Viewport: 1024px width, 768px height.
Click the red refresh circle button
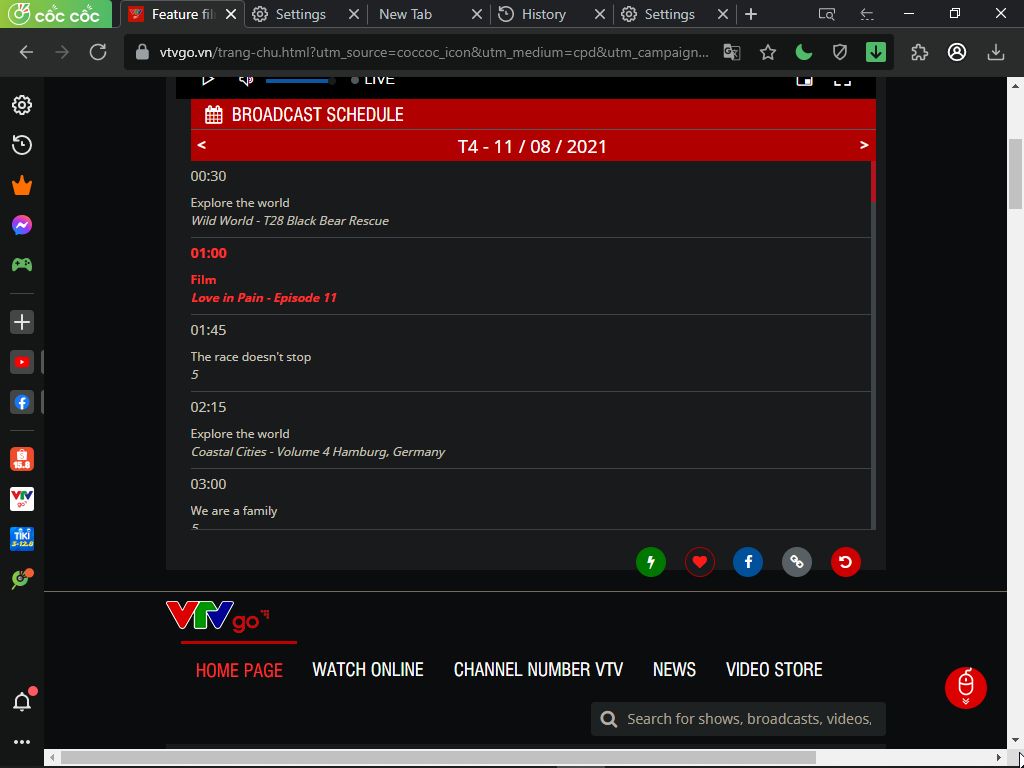[845, 562]
